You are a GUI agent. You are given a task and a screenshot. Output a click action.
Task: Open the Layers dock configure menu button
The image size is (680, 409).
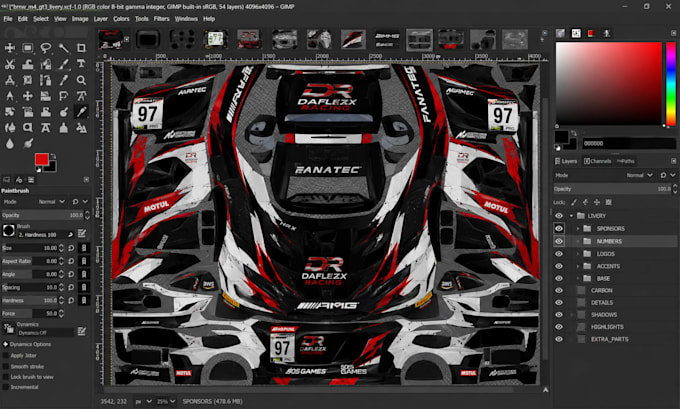tap(673, 161)
